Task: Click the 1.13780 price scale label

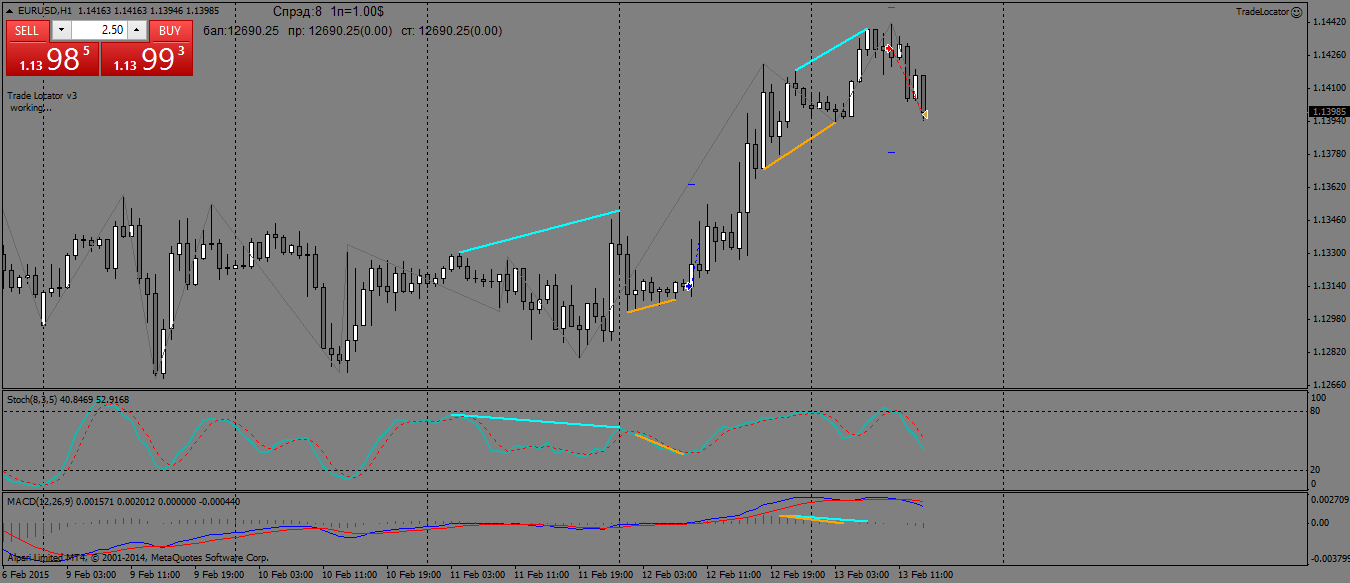Action: [1328, 154]
